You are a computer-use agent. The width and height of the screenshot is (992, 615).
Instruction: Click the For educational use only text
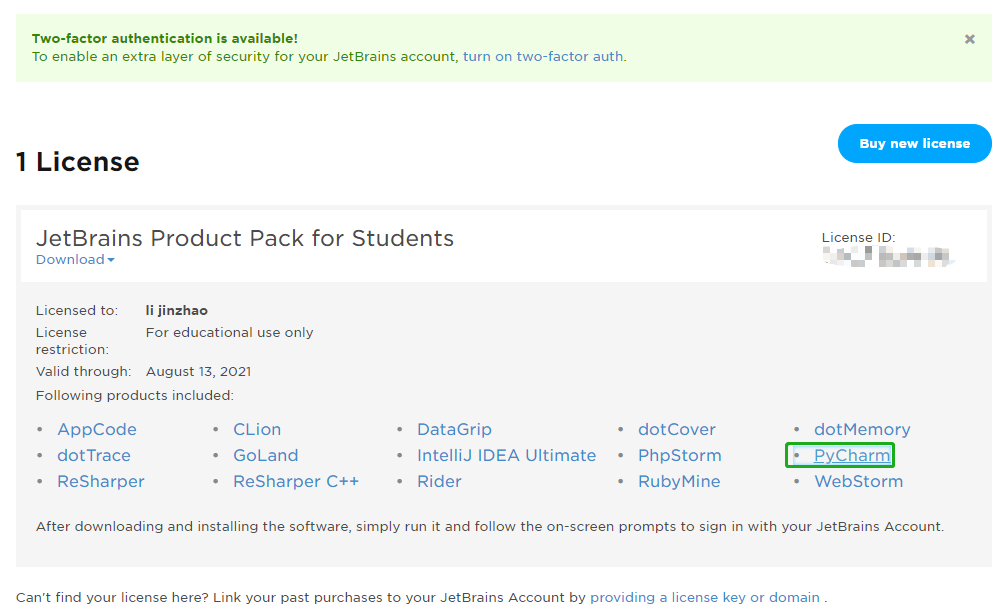coord(229,332)
